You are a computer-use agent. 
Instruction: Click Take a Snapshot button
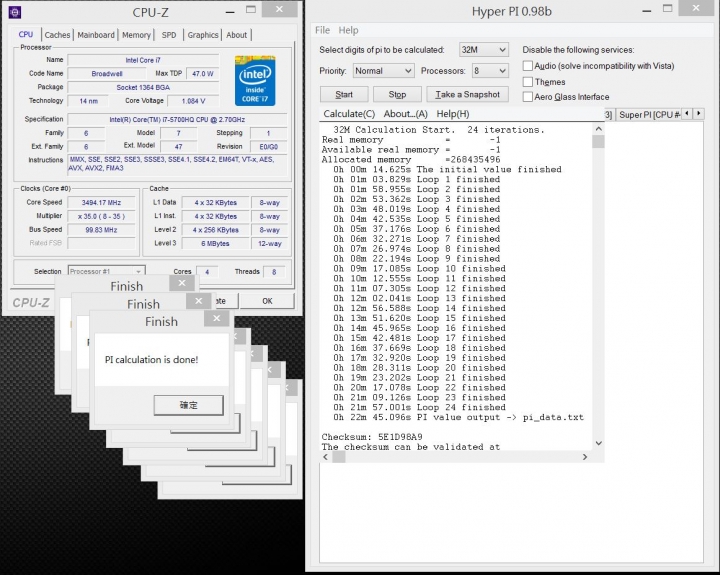tap(467, 95)
